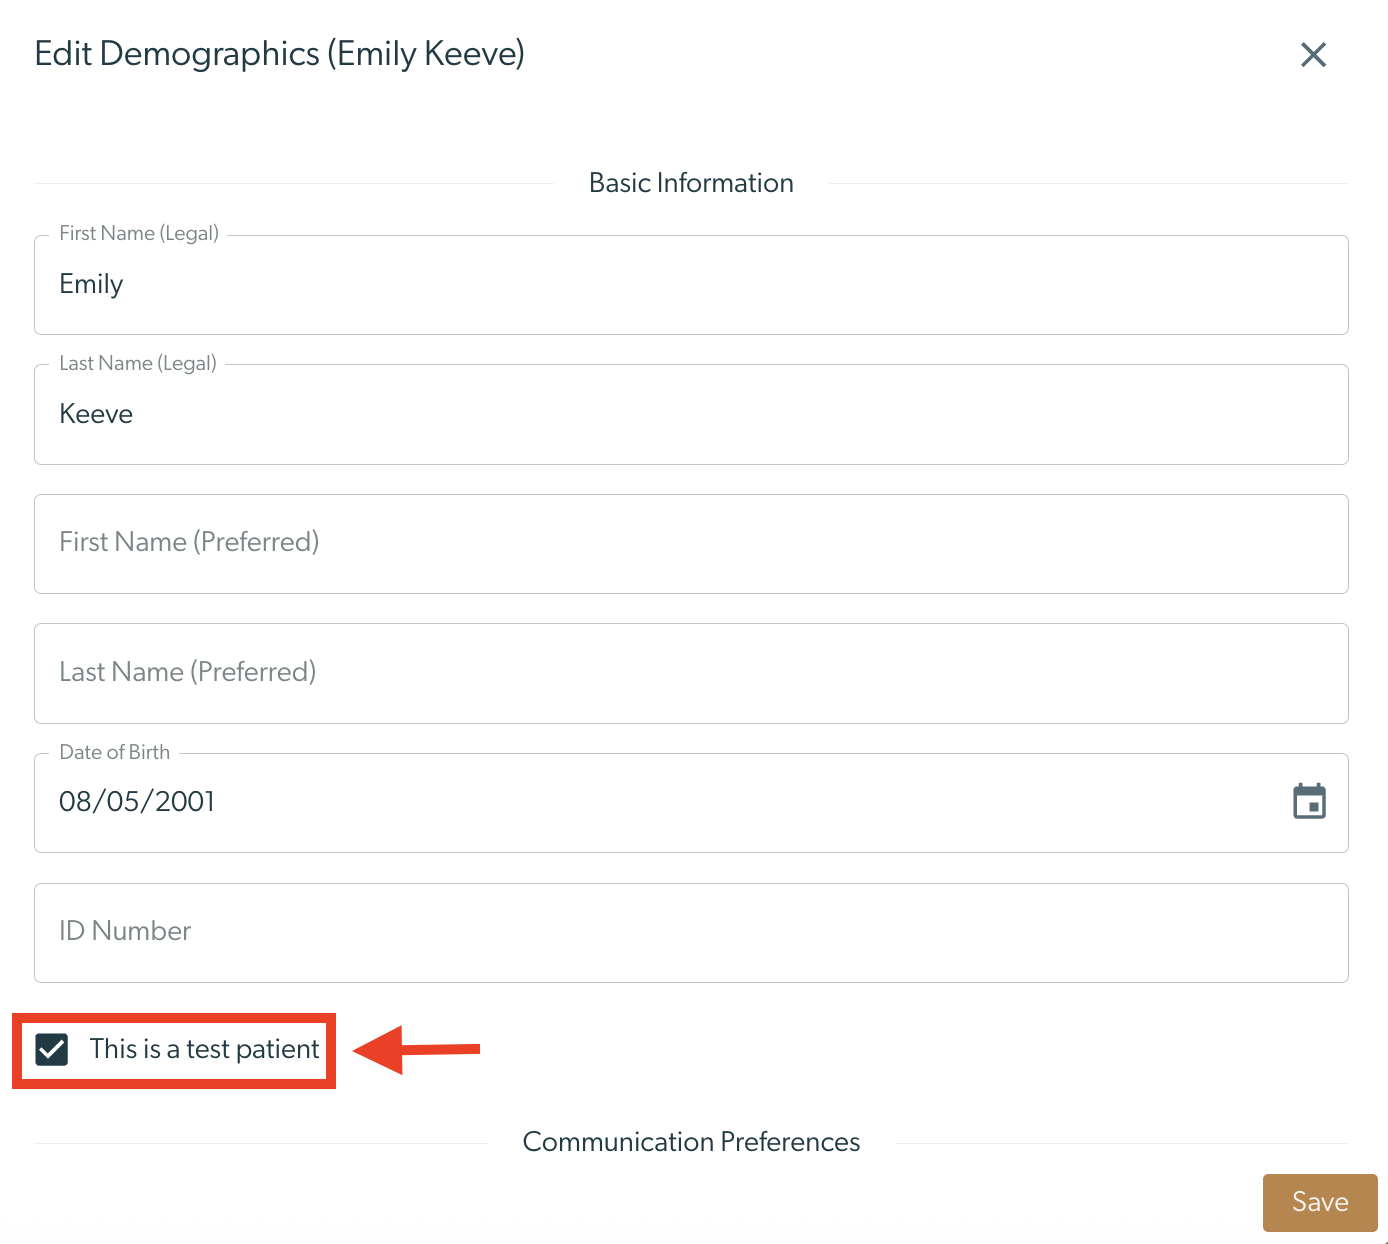Save the demographics changes
The width and height of the screenshot is (1388, 1244).
point(1320,1202)
